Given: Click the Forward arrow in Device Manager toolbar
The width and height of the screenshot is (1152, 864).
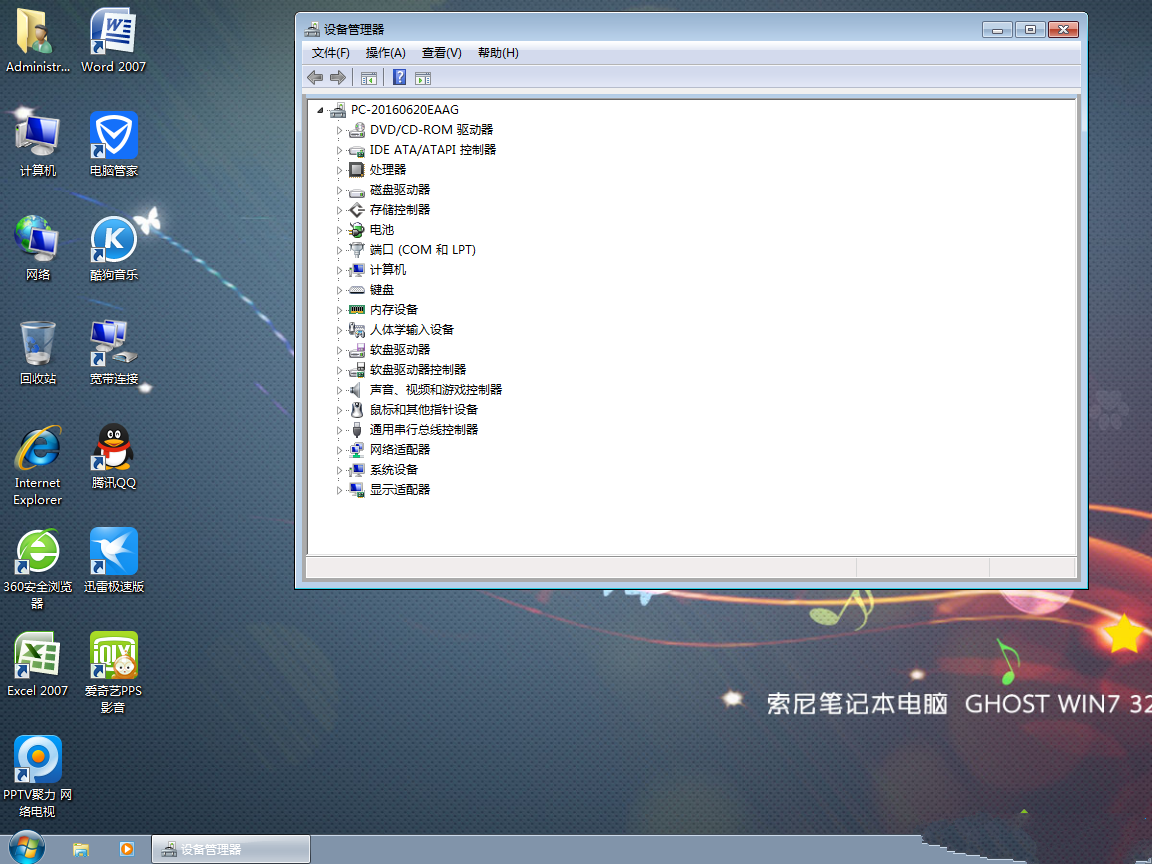Looking at the screenshot, I should coord(338,77).
